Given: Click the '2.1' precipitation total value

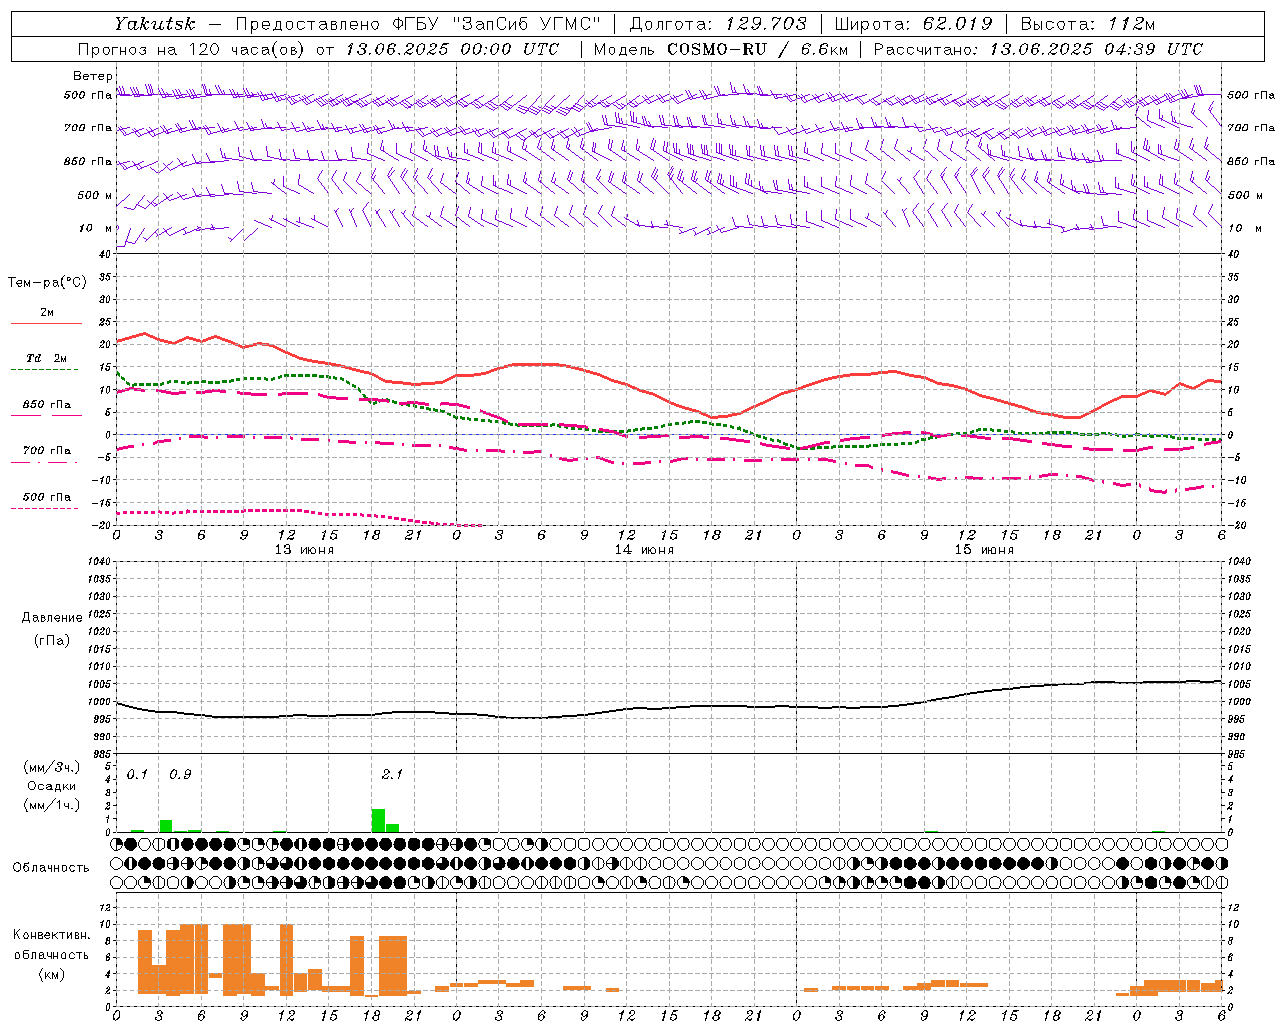Looking at the screenshot, I should point(392,775).
